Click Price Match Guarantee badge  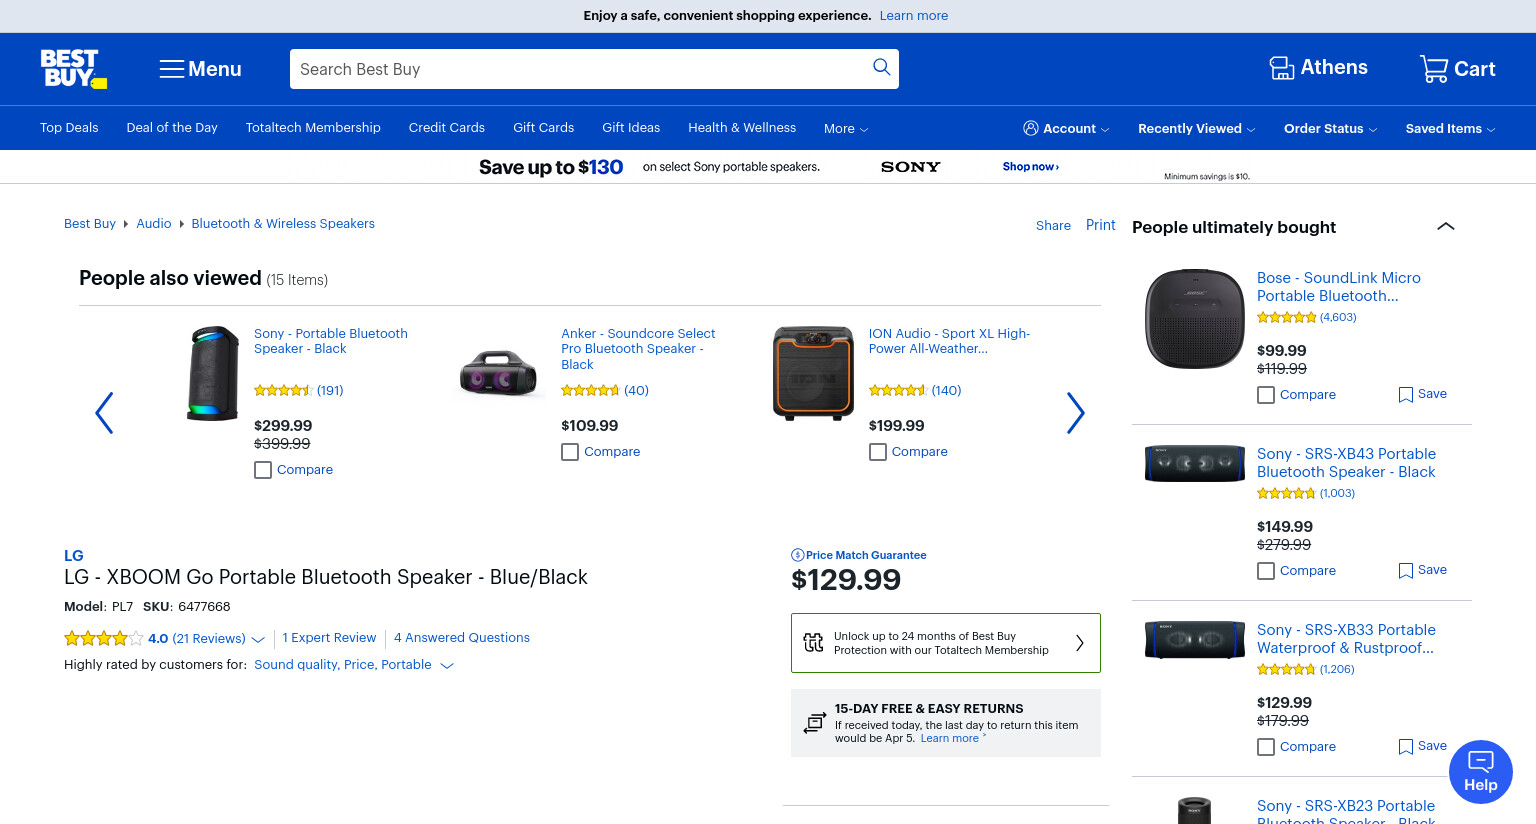point(859,555)
